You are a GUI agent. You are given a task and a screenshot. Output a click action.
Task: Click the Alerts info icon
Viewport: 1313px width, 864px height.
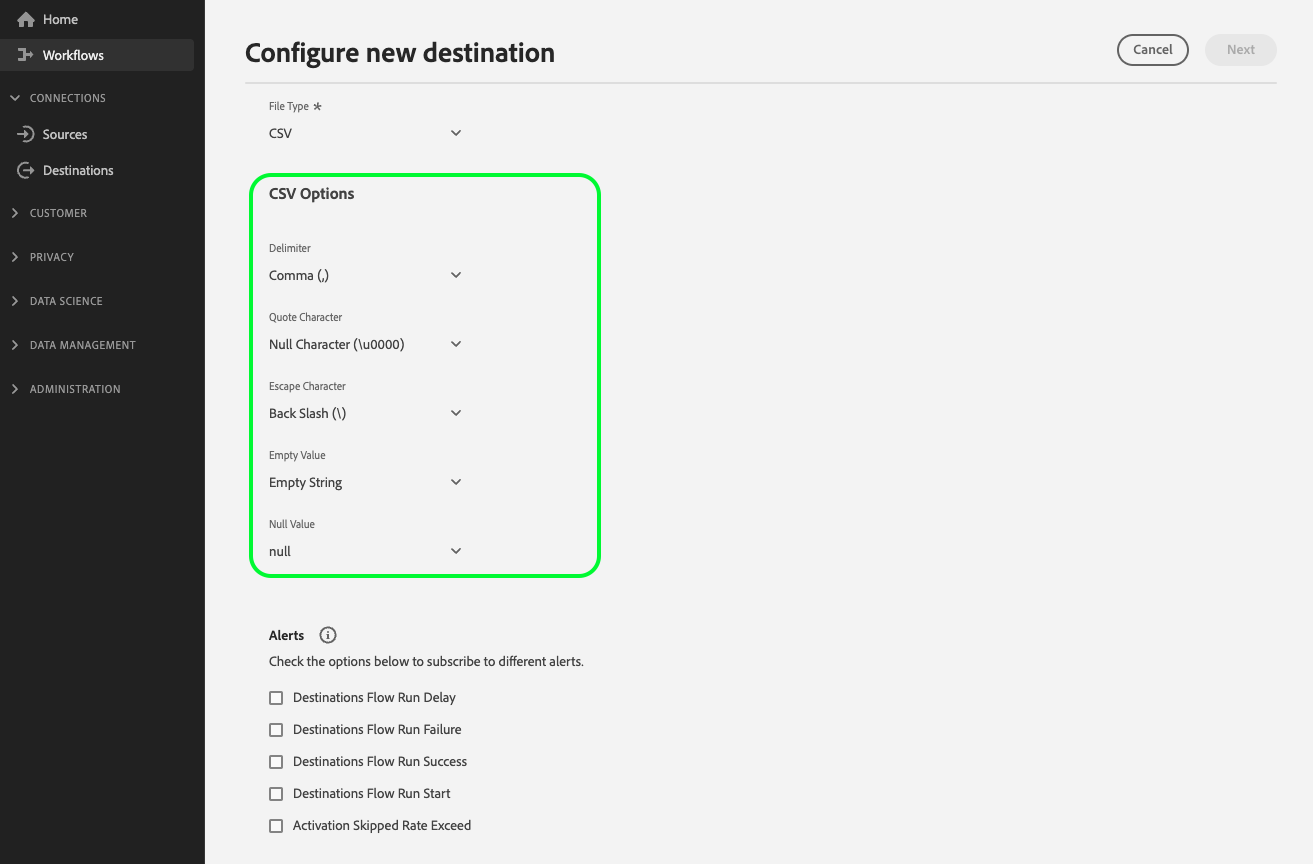click(328, 635)
